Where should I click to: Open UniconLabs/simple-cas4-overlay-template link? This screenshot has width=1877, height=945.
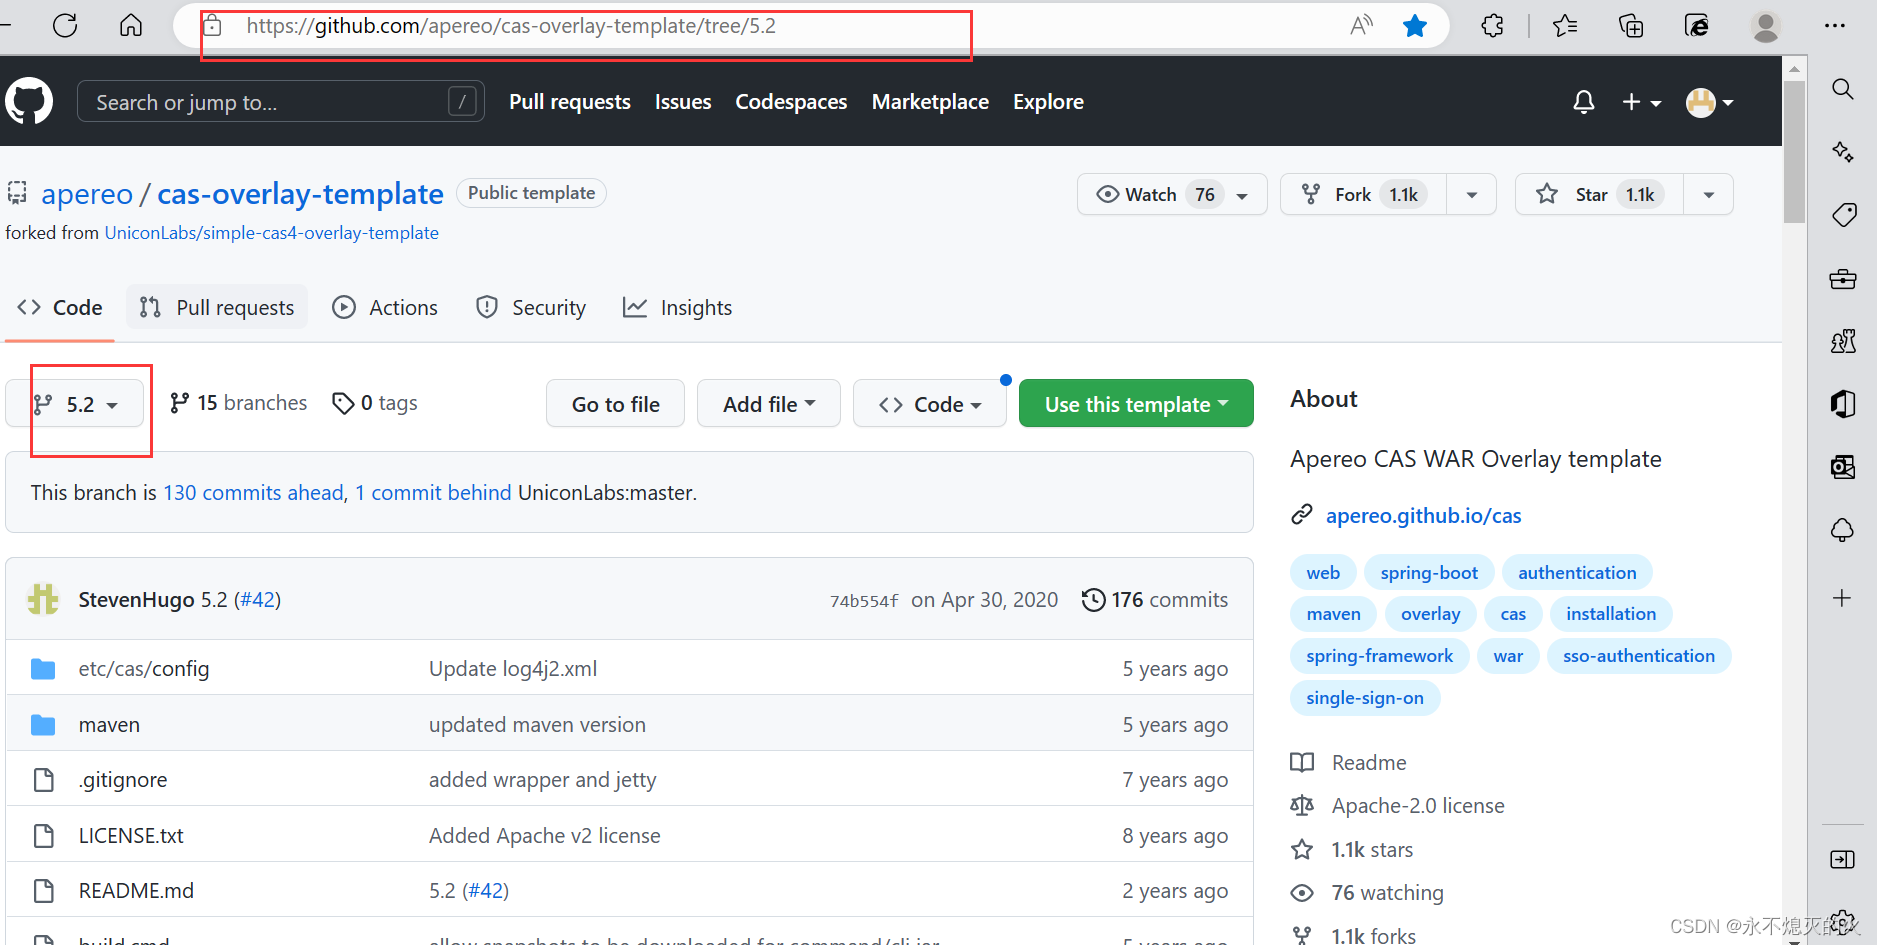pyautogui.click(x=271, y=232)
